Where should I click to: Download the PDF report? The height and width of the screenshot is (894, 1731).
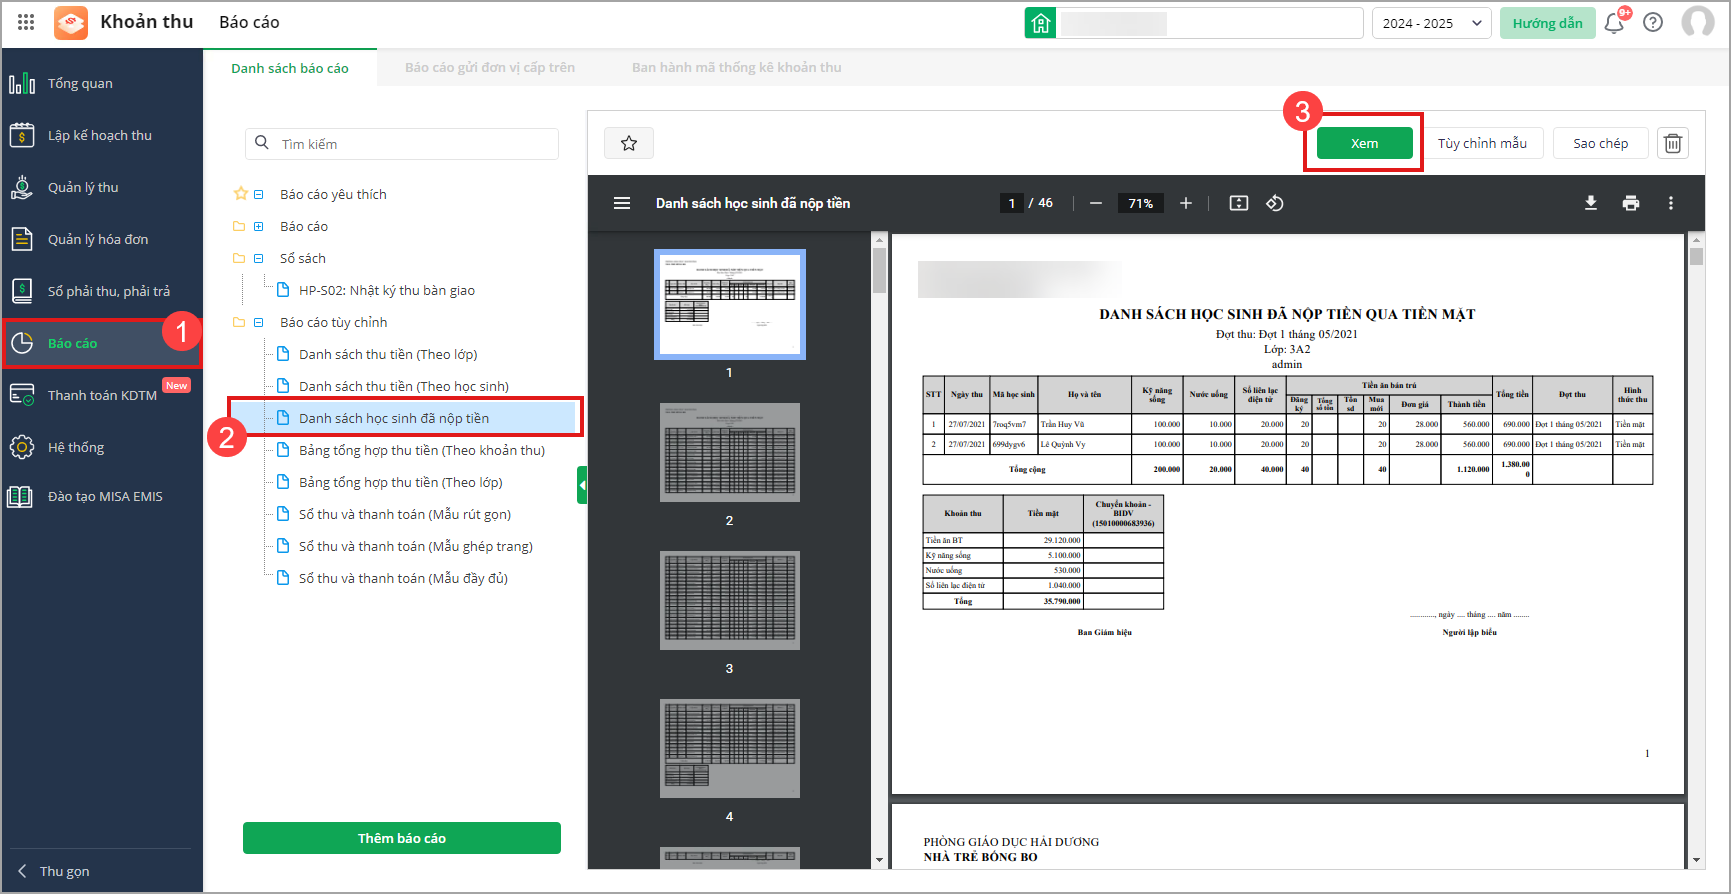1590,203
